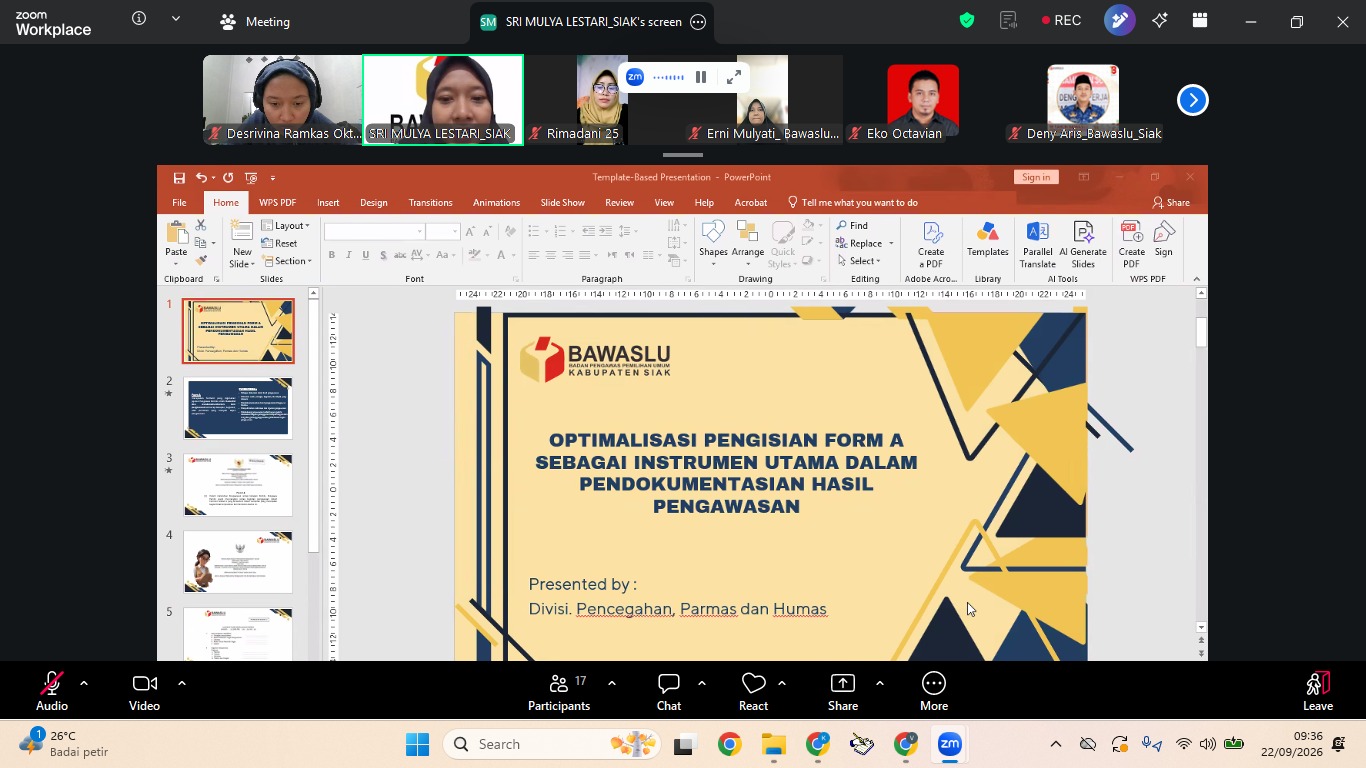Viewport: 1366px width, 768px height.
Task: Open the Transitions ribbon tab
Action: [x=430, y=203]
